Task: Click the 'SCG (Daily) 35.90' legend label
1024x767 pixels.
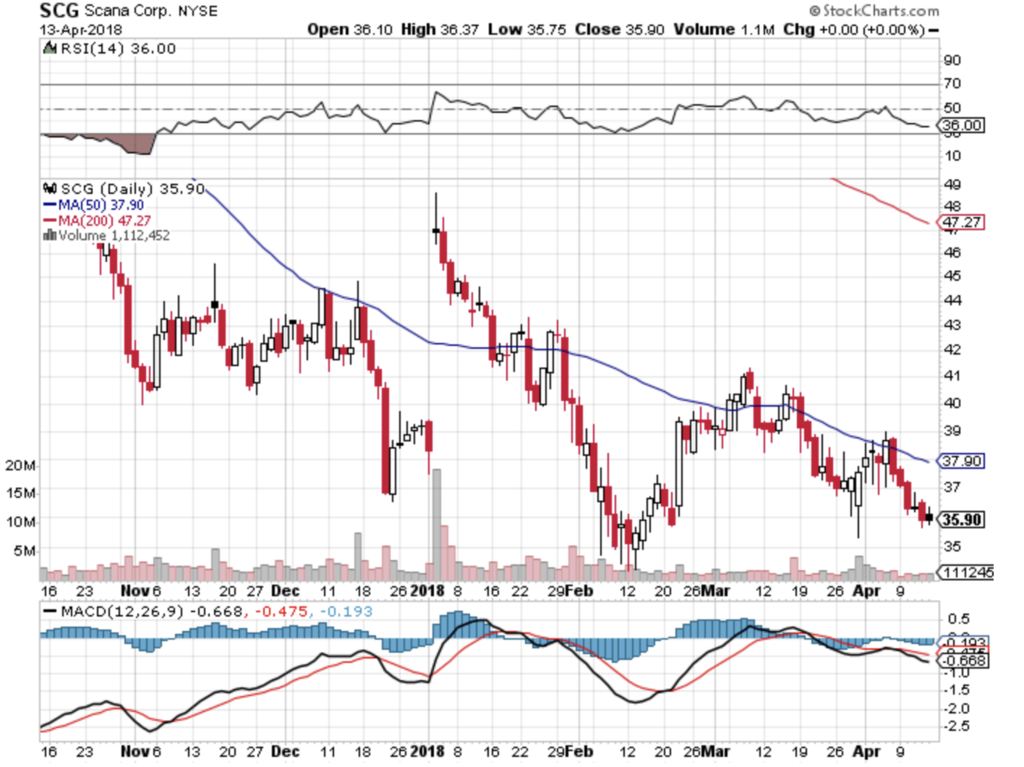Action: [x=133, y=188]
